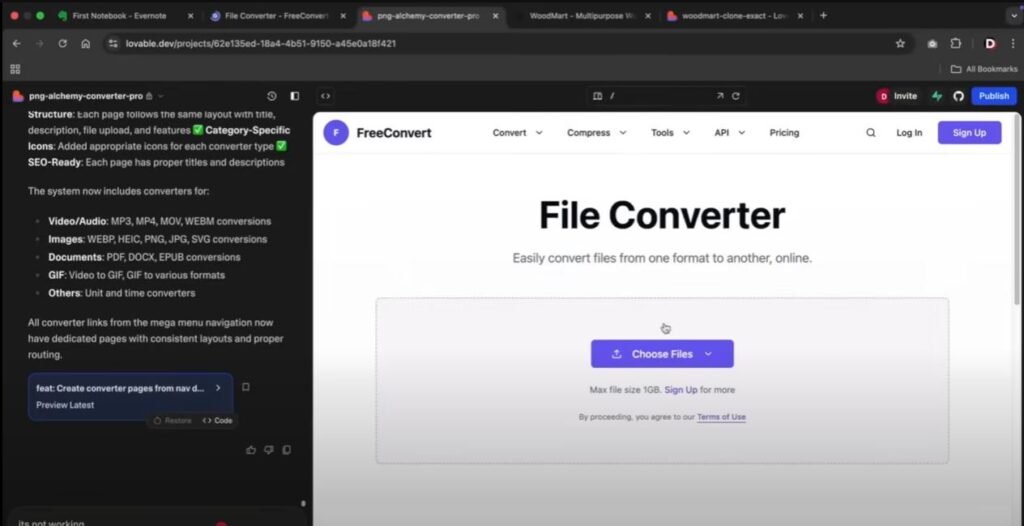
Task: Publish the project
Action: pyautogui.click(x=994, y=96)
